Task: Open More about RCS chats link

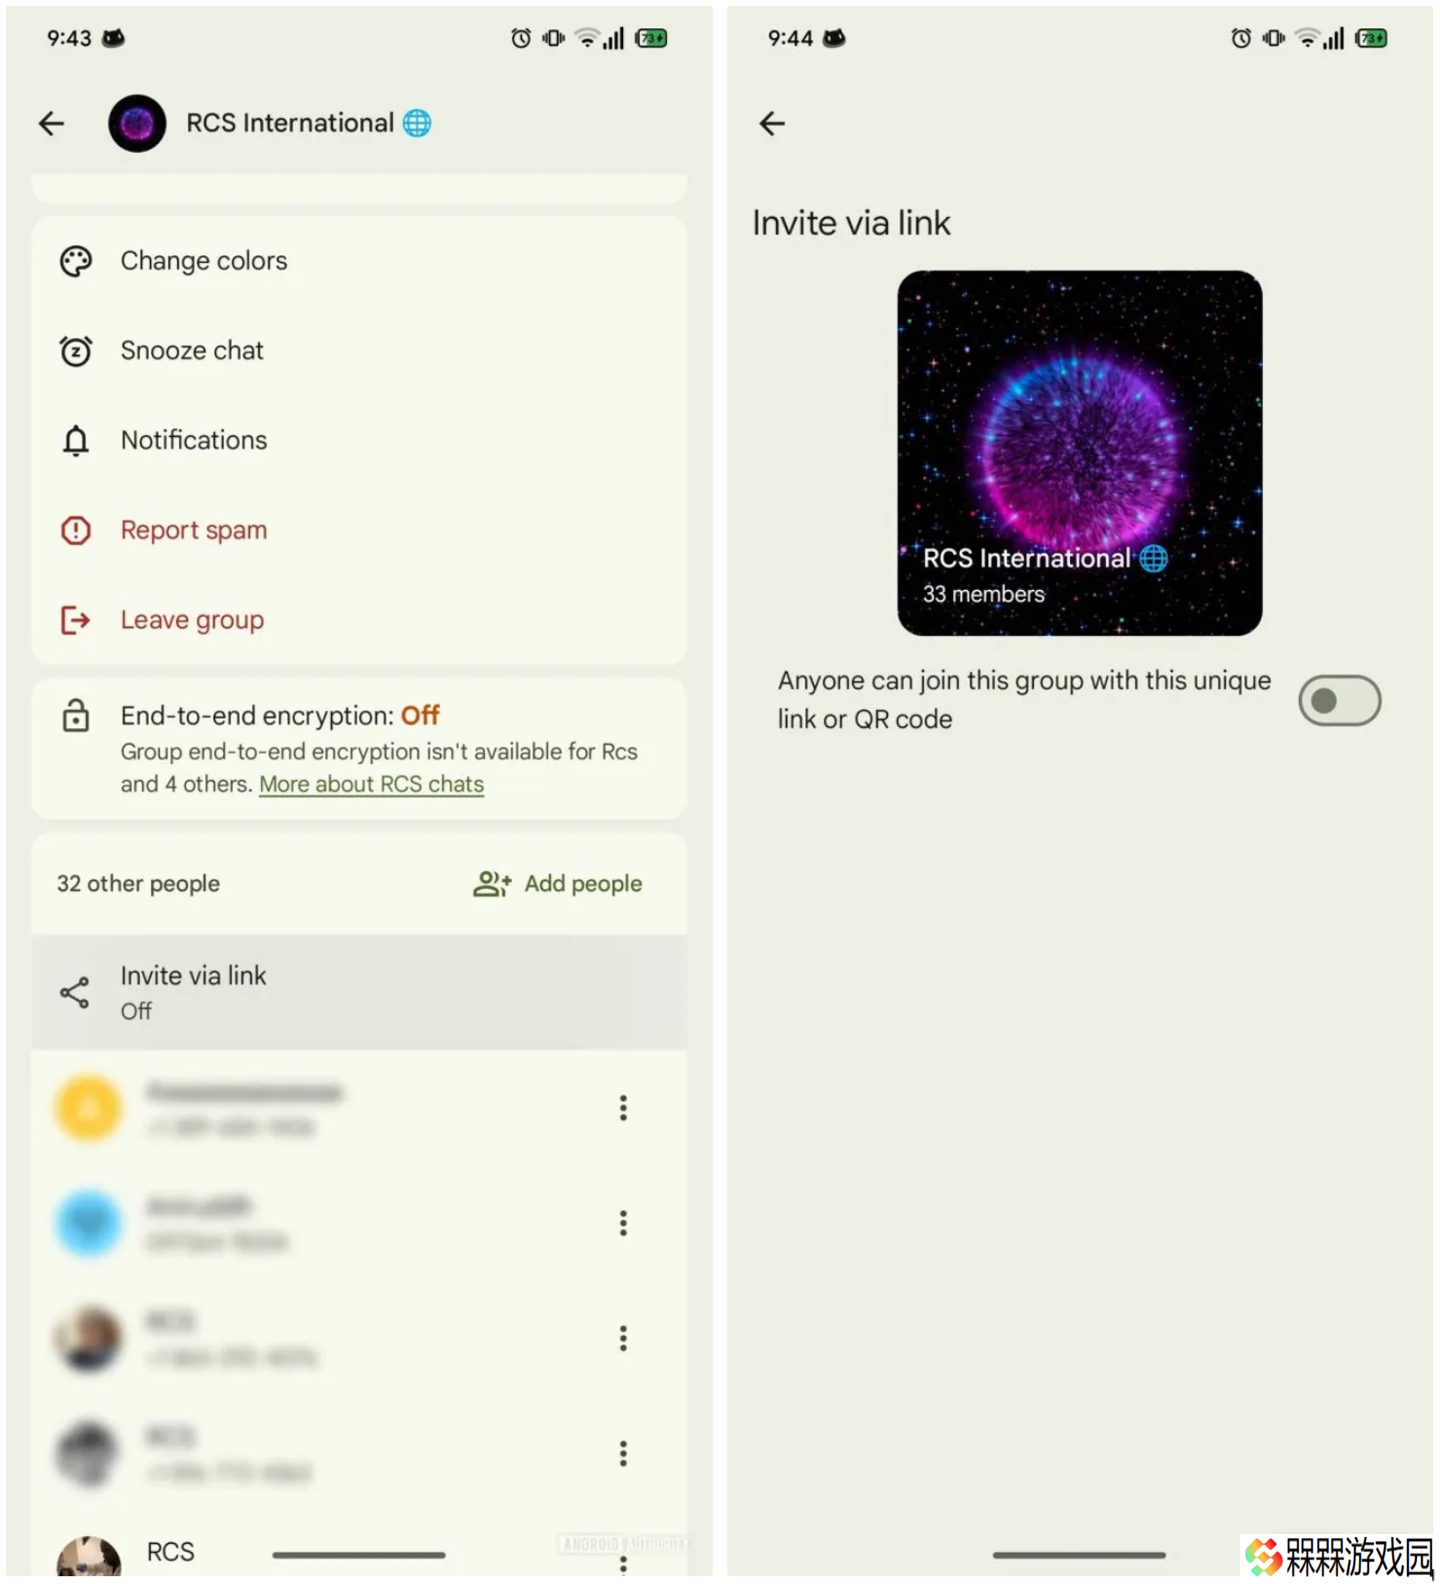Action: coord(372,784)
